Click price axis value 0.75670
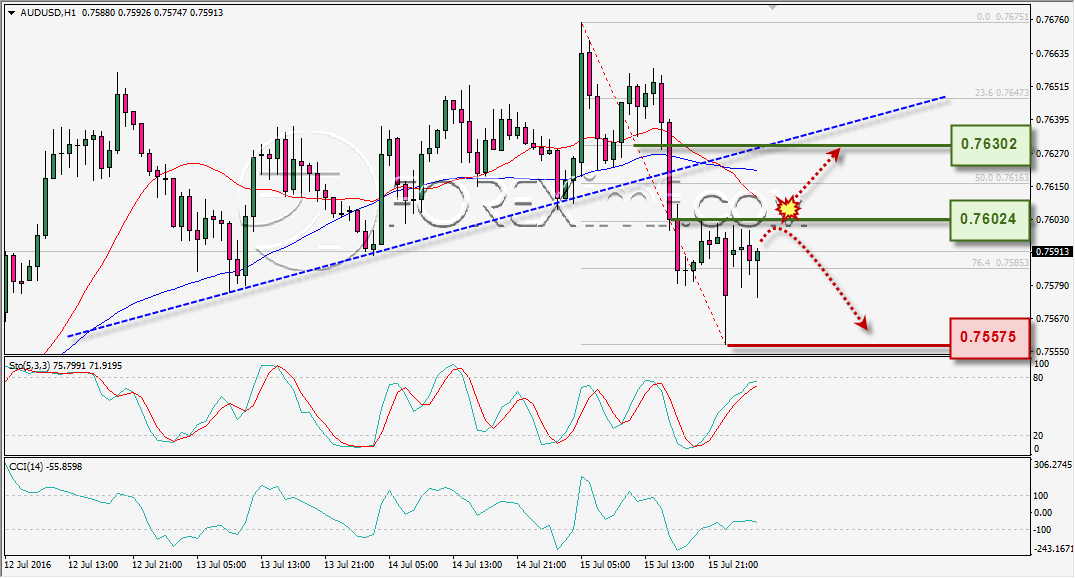 pyautogui.click(x=1052, y=320)
